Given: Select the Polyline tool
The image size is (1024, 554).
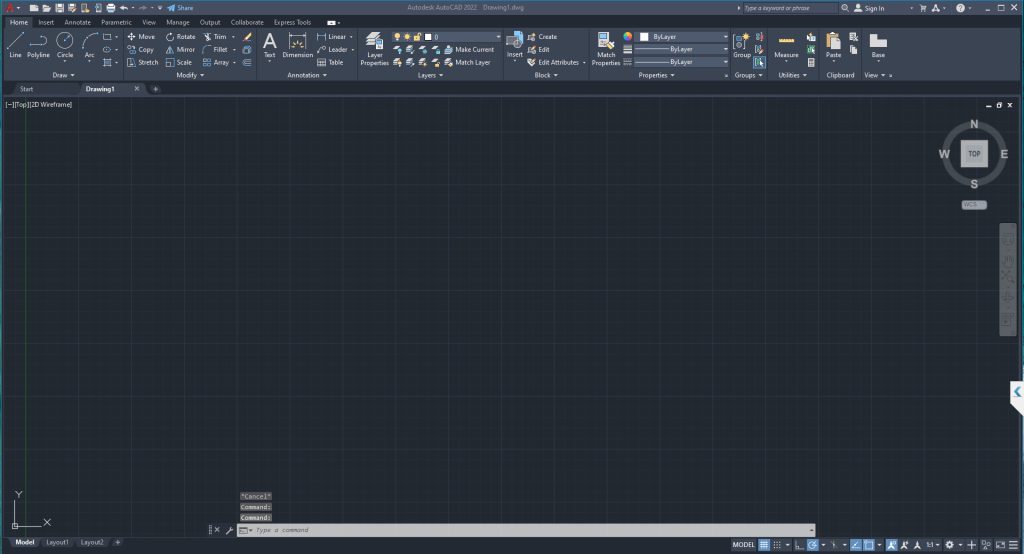Looking at the screenshot, I should pos(38,45).
